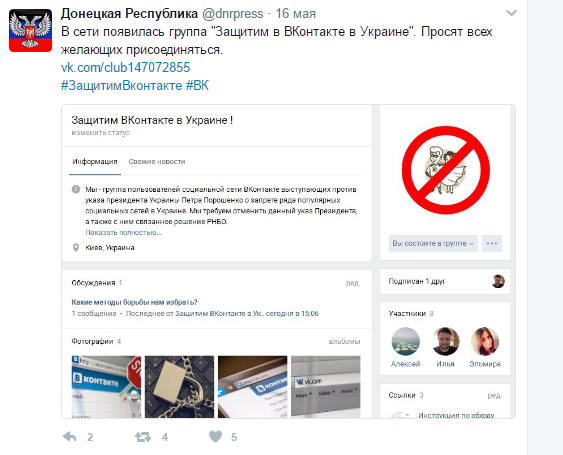
Task: Expand the tweet options chevron
Action: click(511, 13)
